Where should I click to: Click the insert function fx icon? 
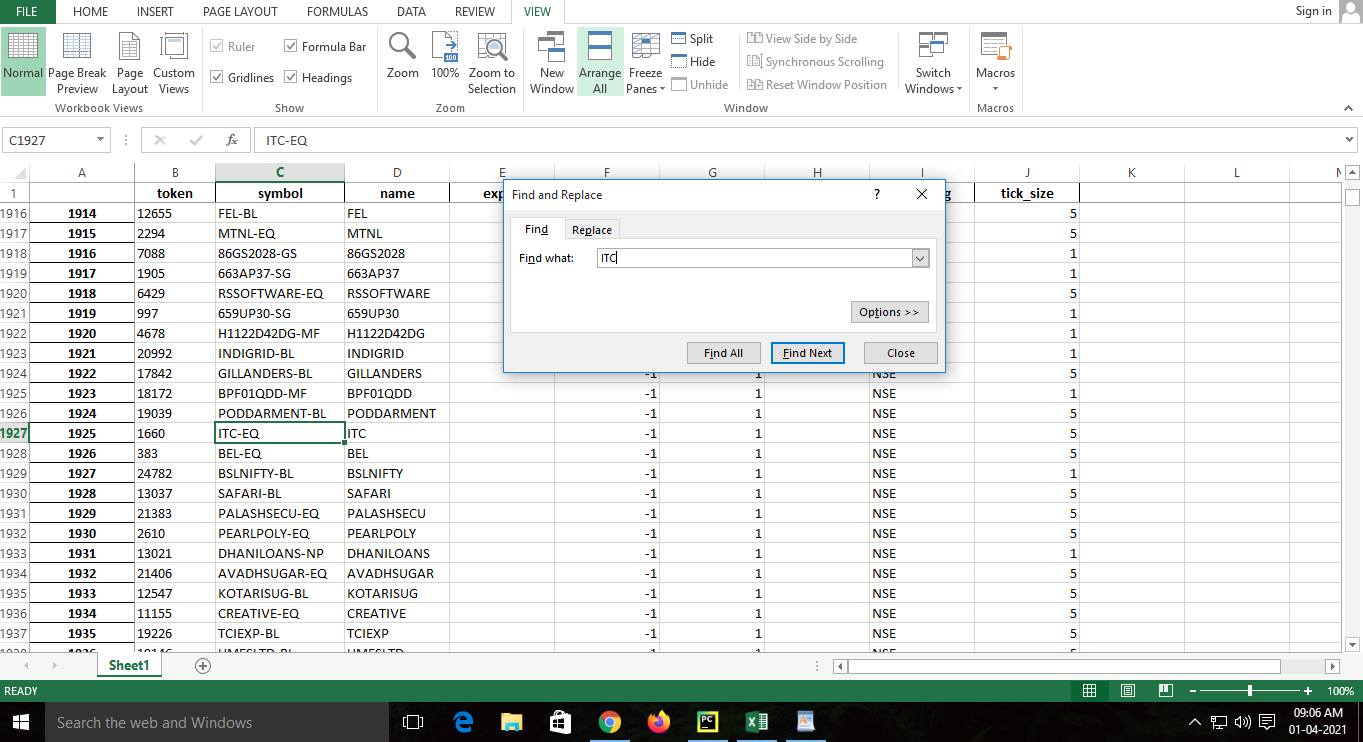pyautogui.click(x=232, y=140)
